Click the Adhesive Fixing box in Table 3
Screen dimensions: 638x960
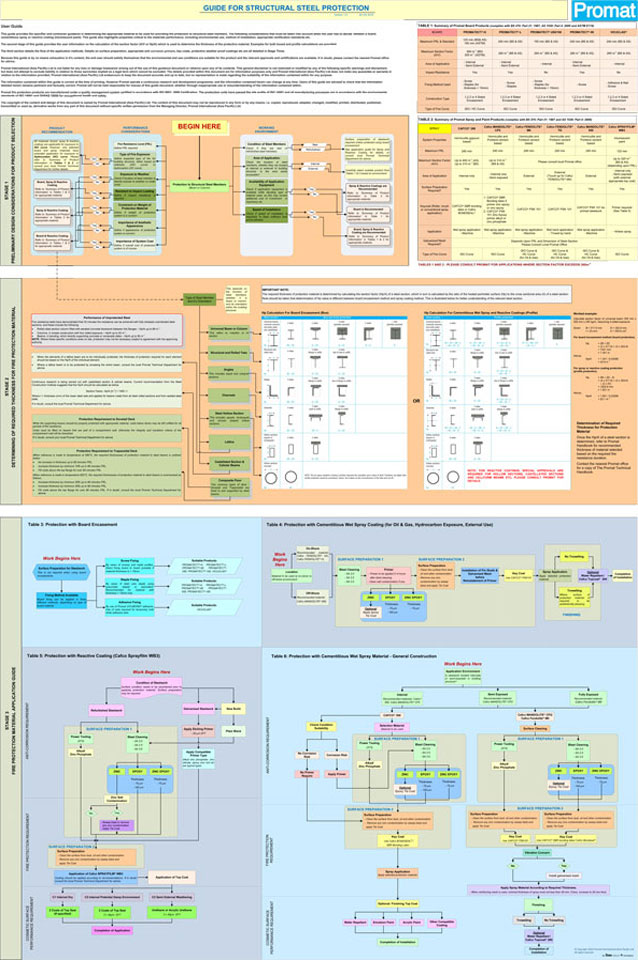(x=130, y=607)
